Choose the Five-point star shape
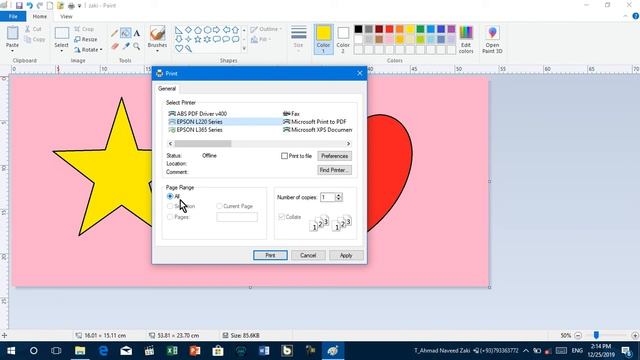 [x=198, y=39]
